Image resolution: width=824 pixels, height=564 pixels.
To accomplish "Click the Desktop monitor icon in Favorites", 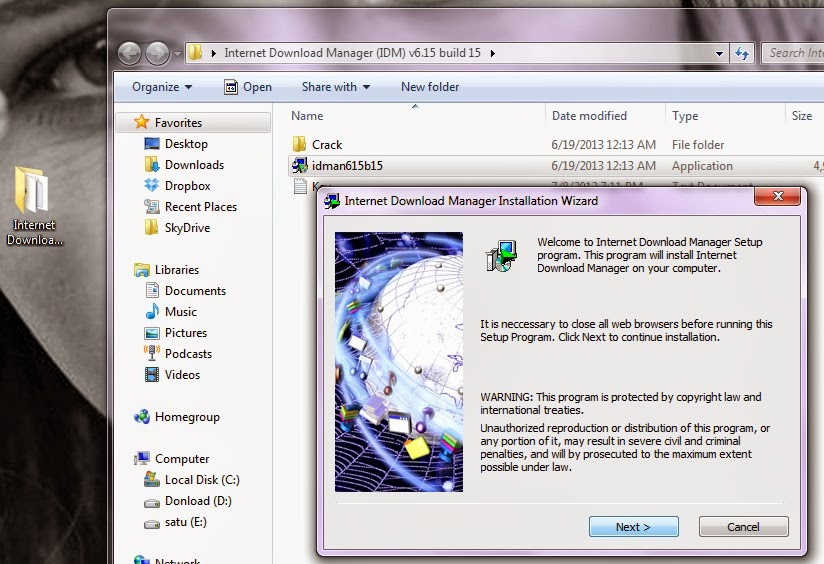I will pos(152,143).
